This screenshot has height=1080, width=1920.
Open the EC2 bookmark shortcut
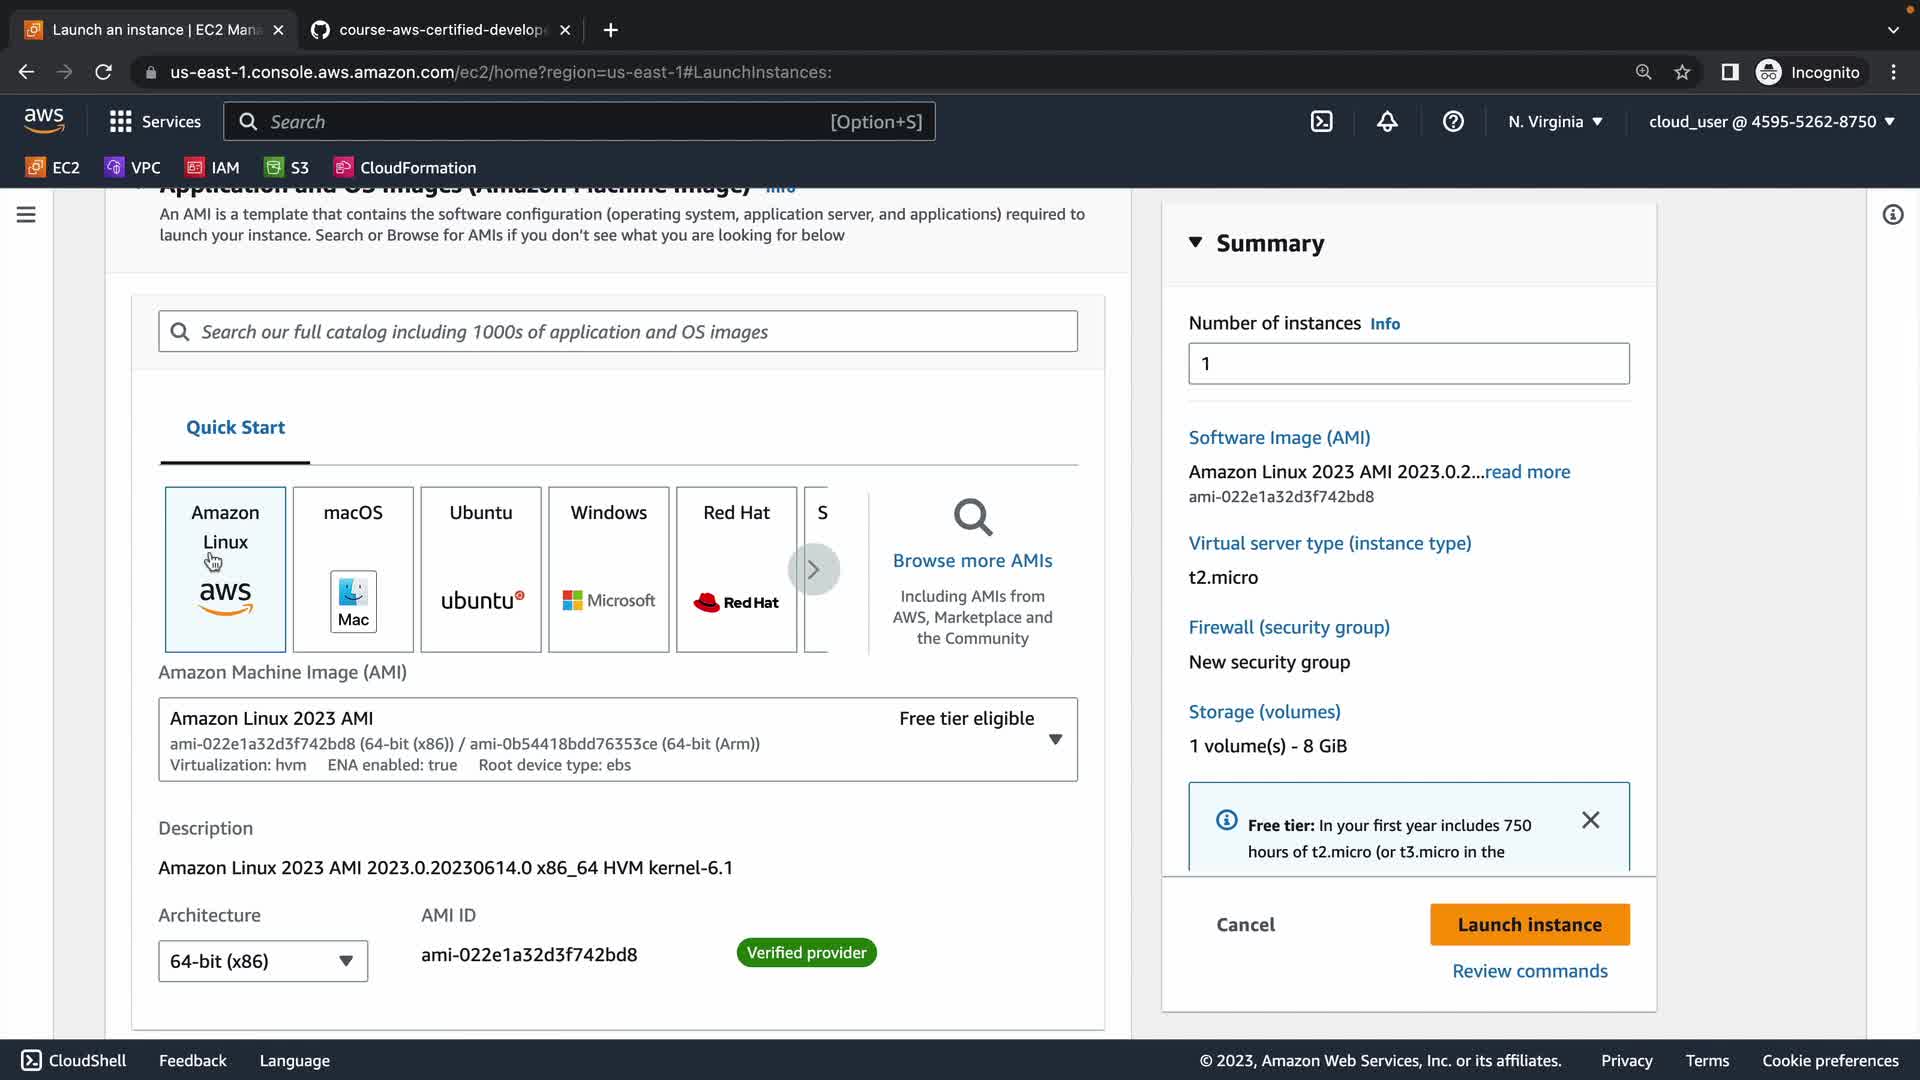pos(53,168)
